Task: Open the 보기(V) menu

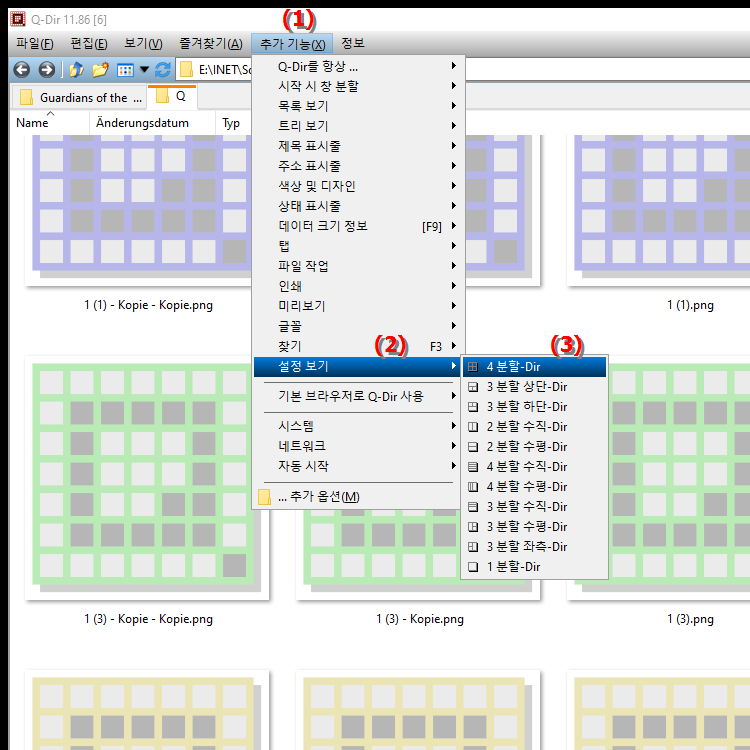Action: [143, 44]
